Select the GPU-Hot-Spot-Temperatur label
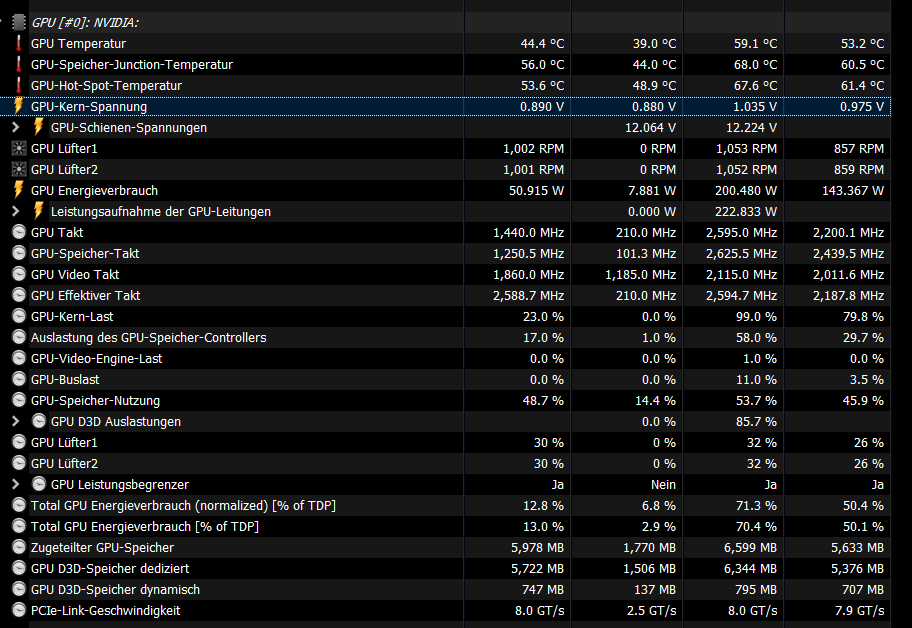This screenshot has width=912, height=628. click(106, 85)
